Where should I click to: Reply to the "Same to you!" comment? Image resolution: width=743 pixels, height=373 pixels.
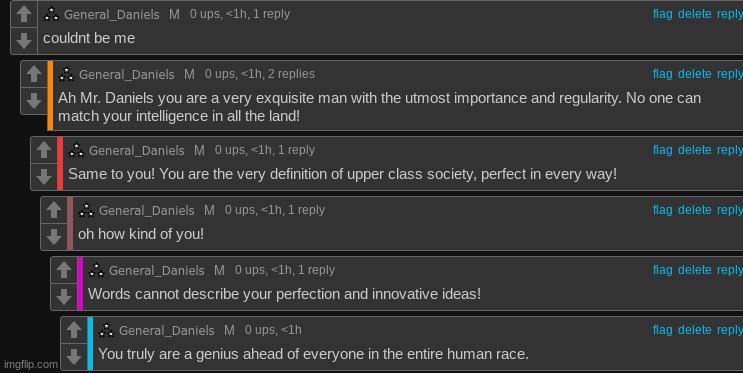(x=730, y=150)
